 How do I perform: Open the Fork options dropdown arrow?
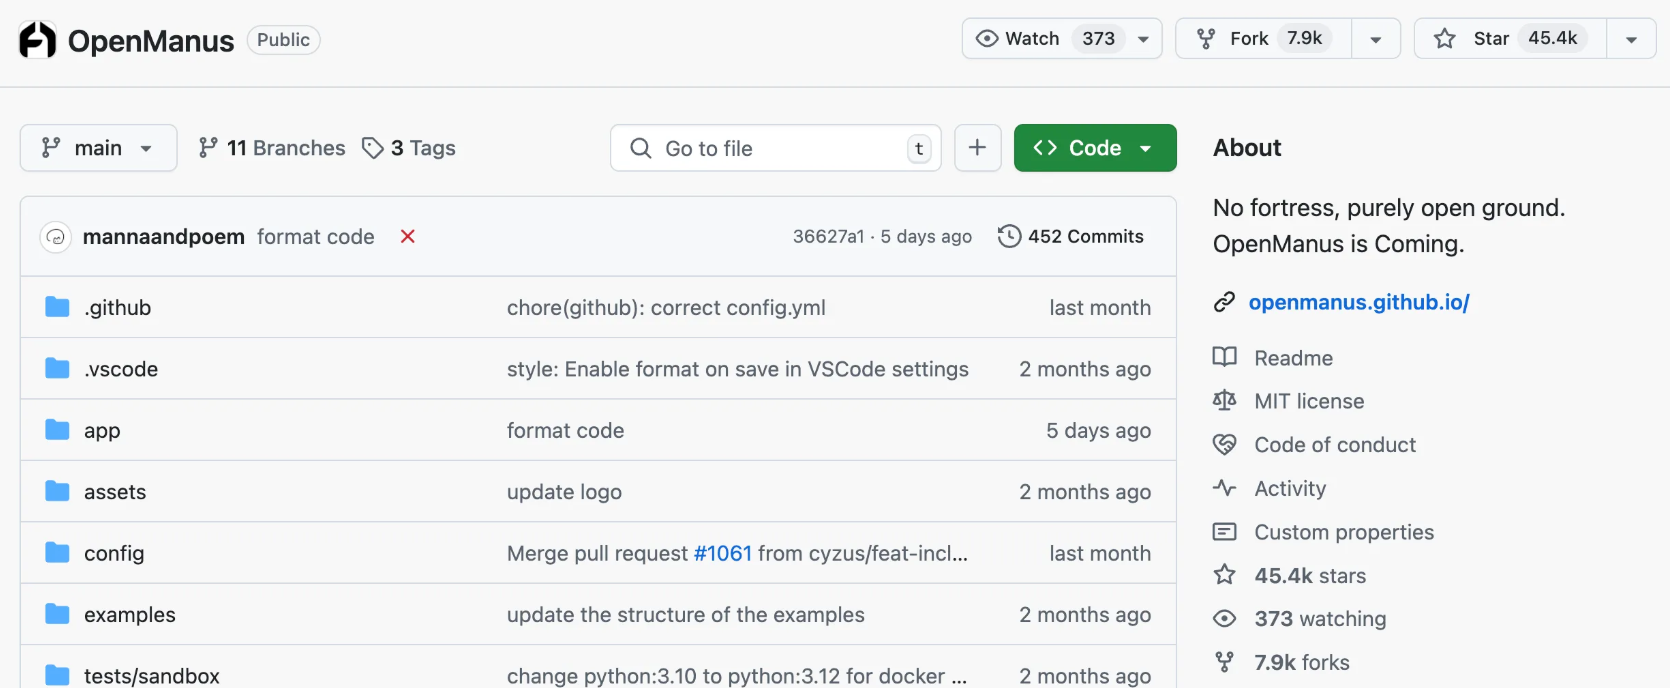(1376, 39)
